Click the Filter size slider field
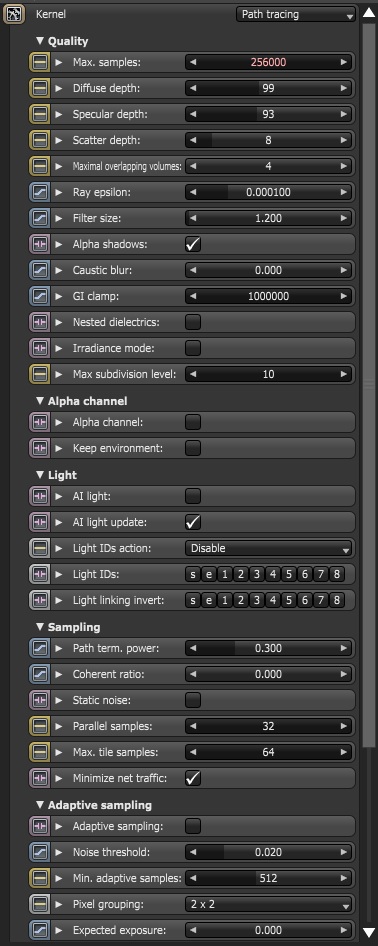The height and width of the screenshot is (946, 378). click(x=269, y=218)
